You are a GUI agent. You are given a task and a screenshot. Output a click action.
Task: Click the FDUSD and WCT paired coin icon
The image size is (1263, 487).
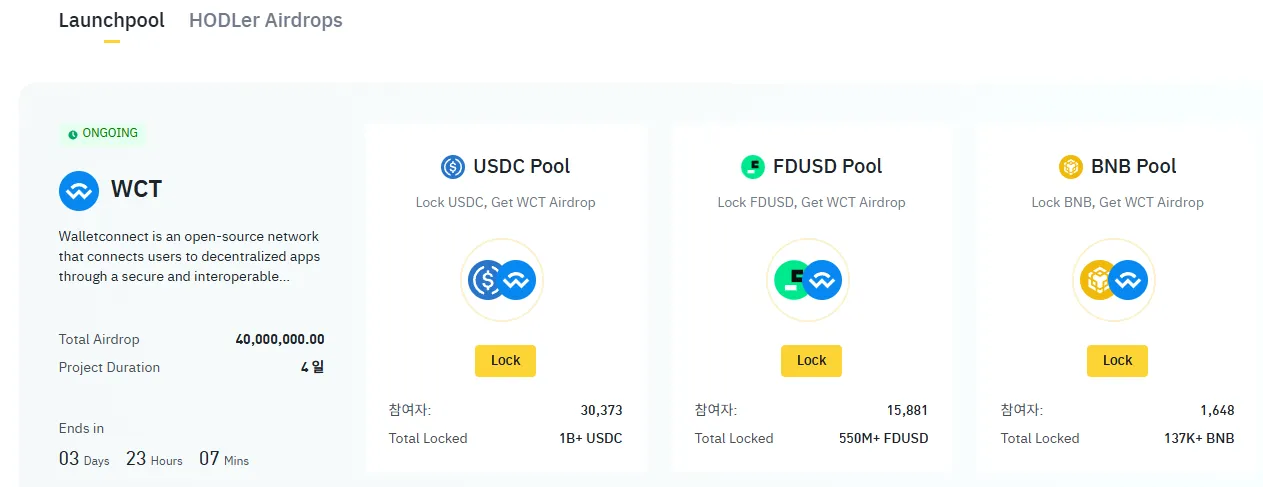[808, 280]
